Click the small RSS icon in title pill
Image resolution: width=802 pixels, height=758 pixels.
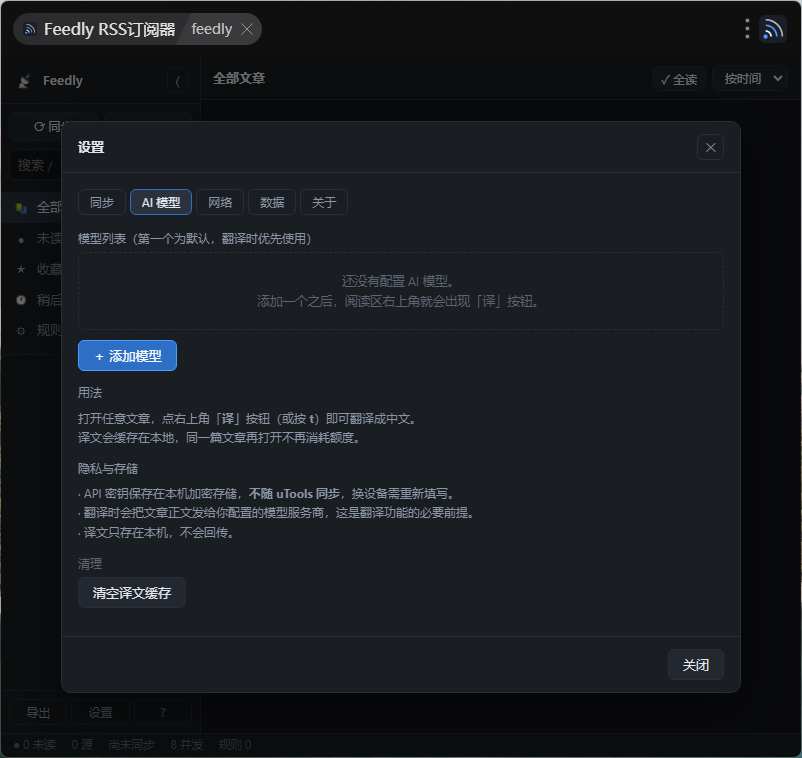(30, 29)
